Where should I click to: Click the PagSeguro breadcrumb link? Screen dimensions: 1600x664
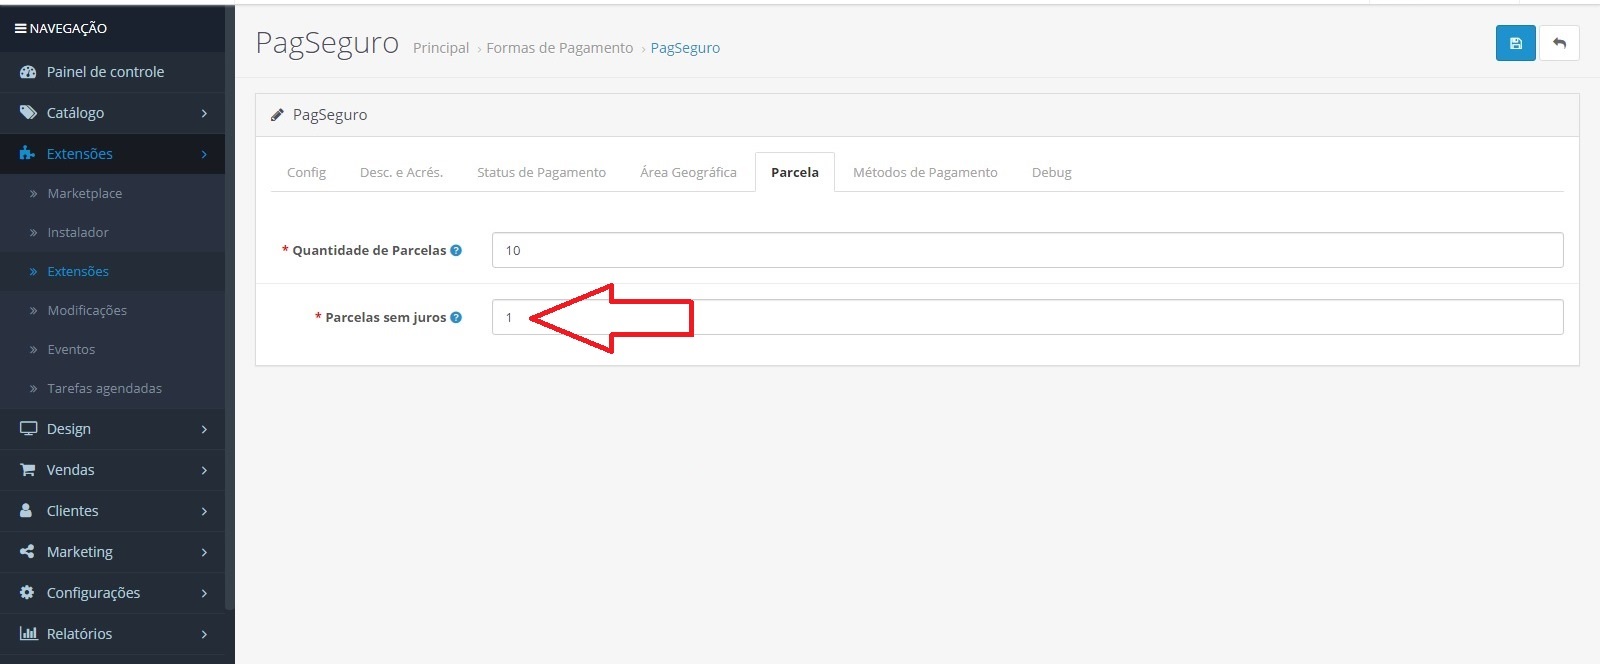point(685,48)
